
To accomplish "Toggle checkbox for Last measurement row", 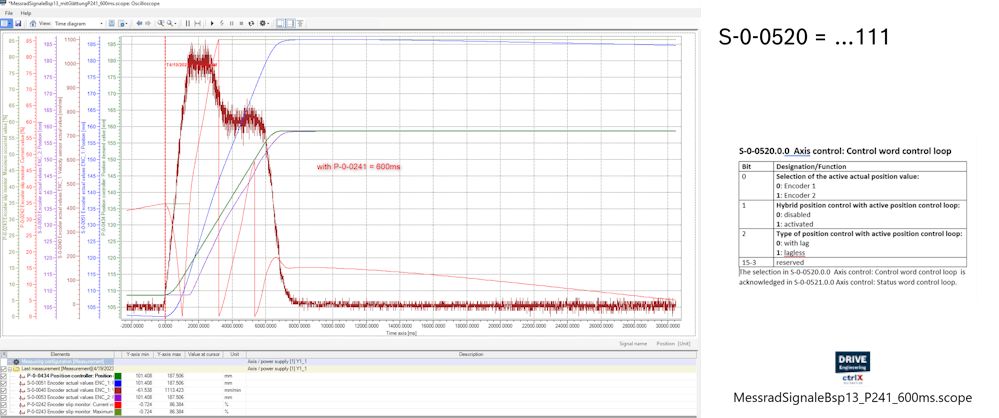I will [4, 369].
